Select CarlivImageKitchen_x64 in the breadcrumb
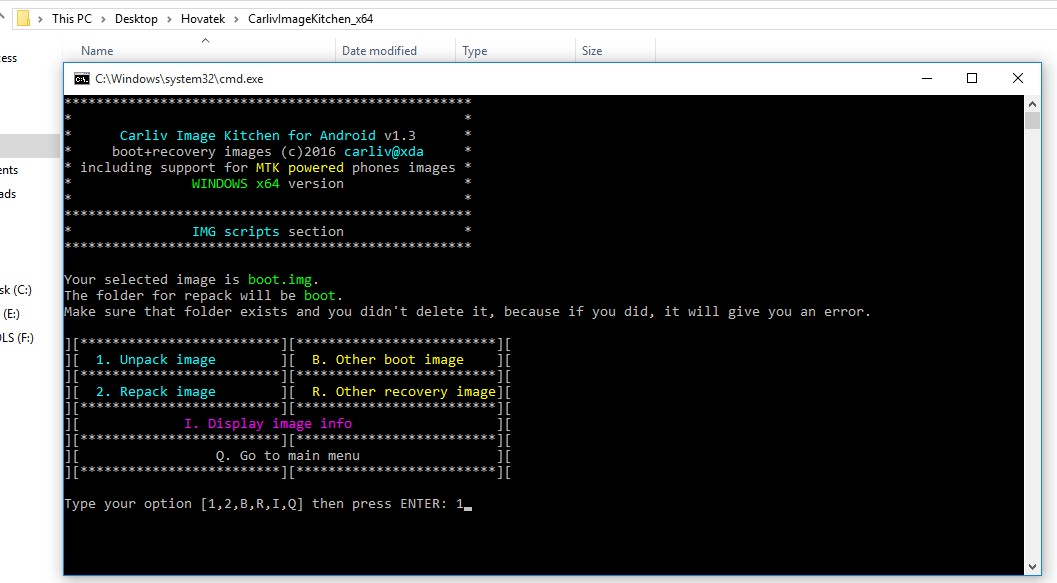The image size is (1057, 583). pos(310,19)
